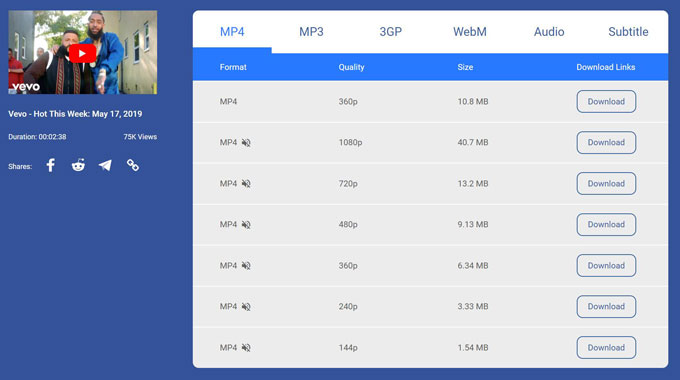The height and width of the screenshot is (380, 680).
Task: Click the '10.8 MB' size cell
Action: (473, 102)
